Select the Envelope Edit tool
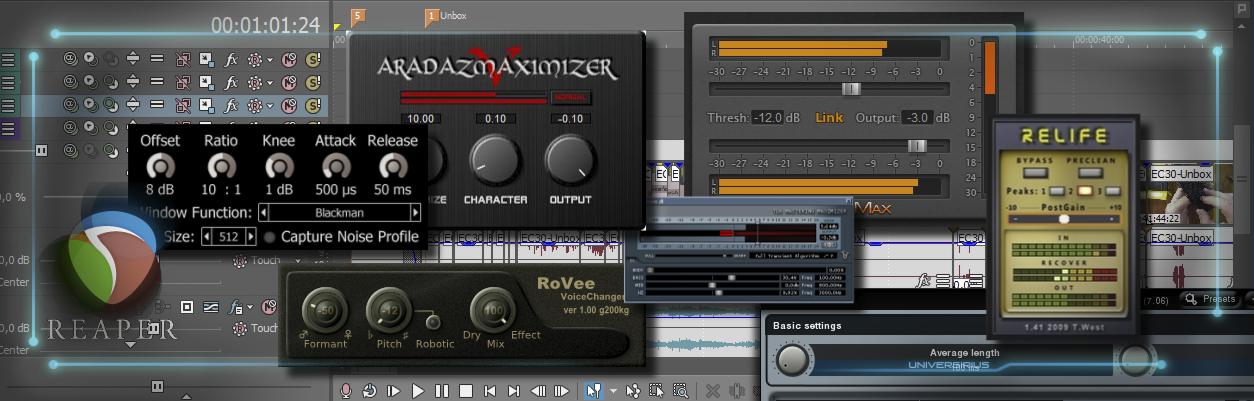 tap(633, 391)
